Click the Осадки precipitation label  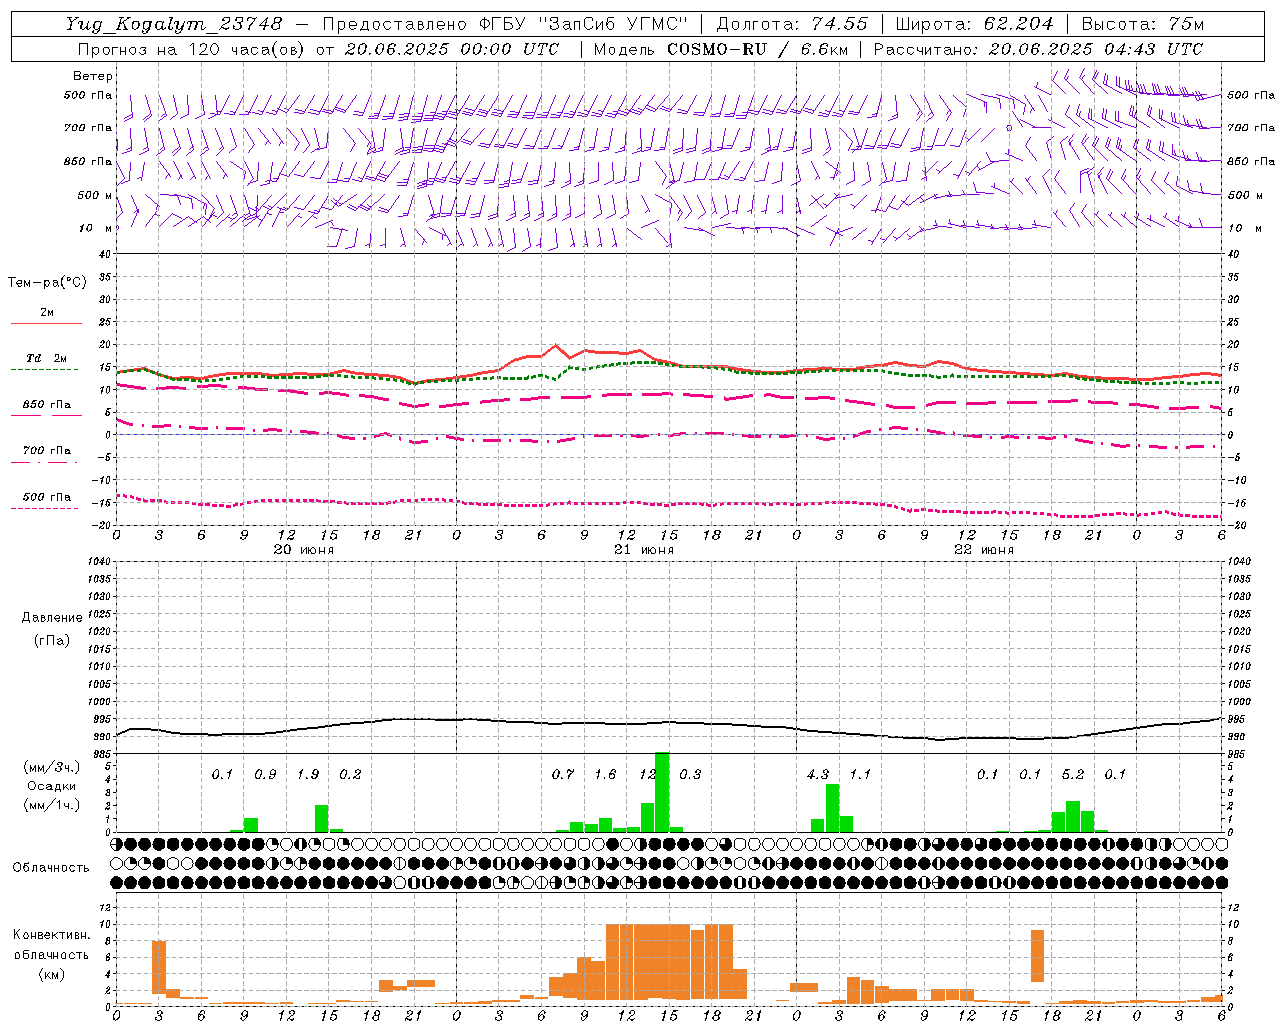click(52, 786)
